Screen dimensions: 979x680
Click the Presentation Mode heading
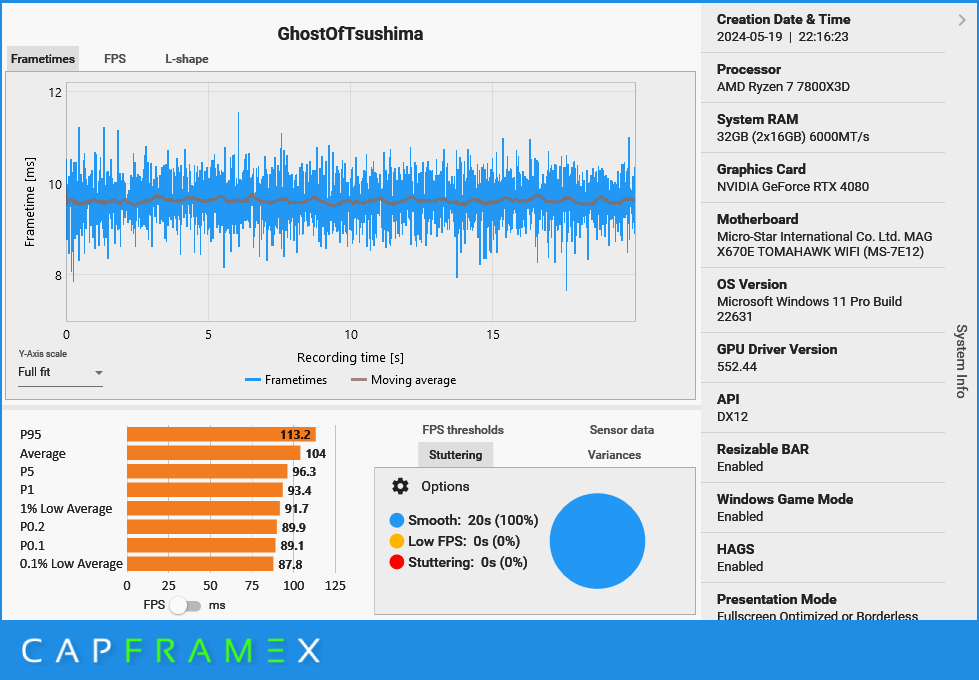click(777, 599)
